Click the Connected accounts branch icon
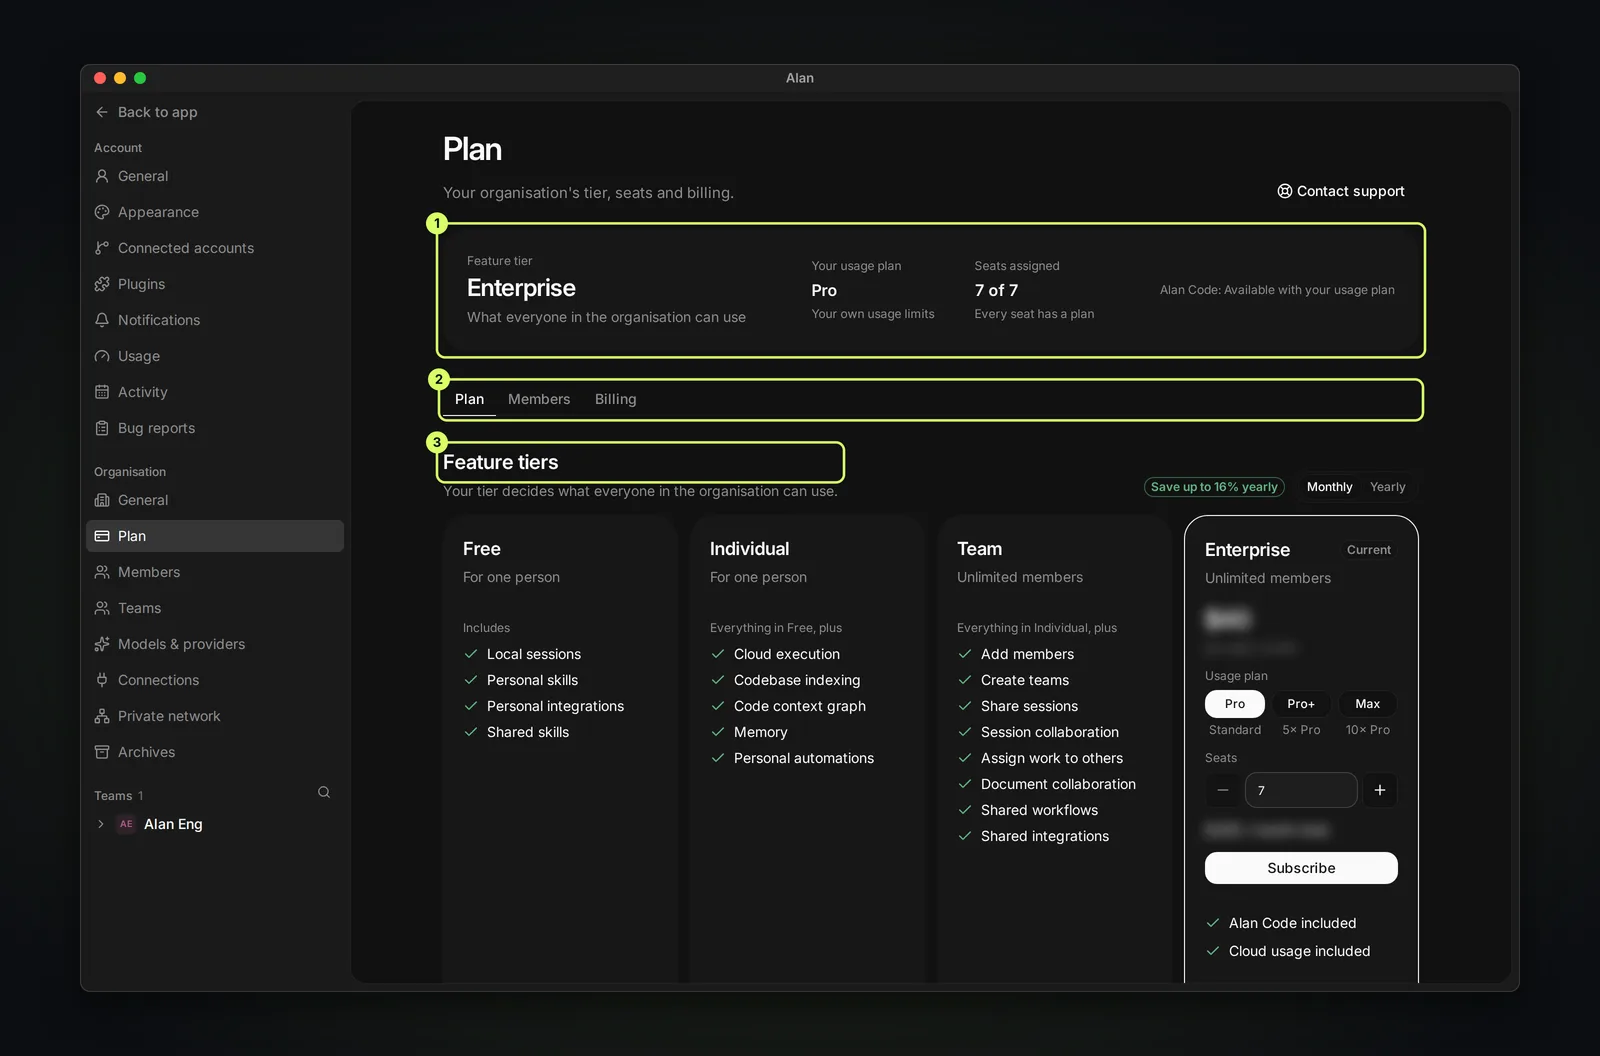 [x=102, y=248]
